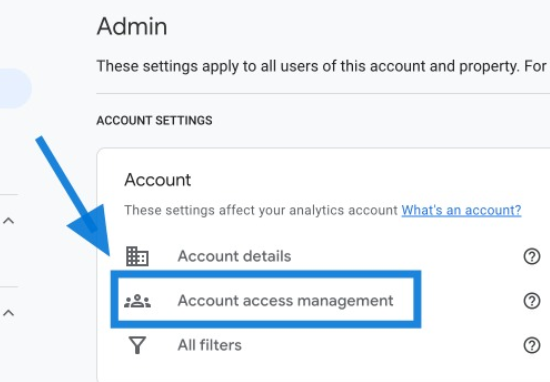Open the Account details label
The width and height of the screenshot is (550, 382).
[x=234, y=256]
